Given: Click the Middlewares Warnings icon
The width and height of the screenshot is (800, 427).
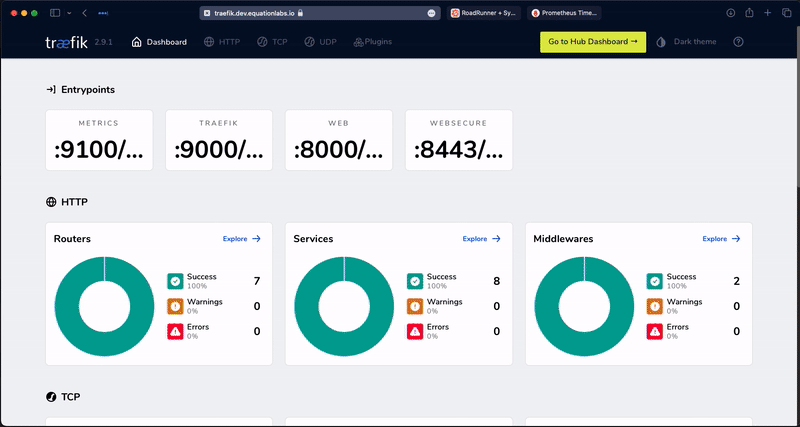Looking at the screenshot, I should [x=655, y=306].
